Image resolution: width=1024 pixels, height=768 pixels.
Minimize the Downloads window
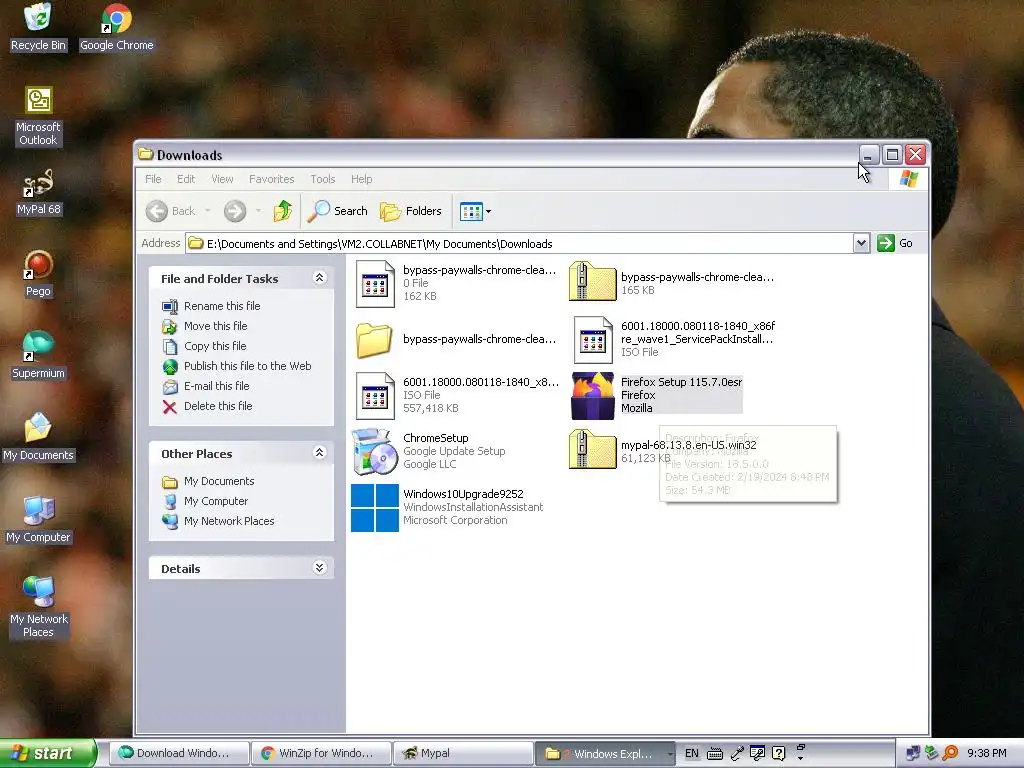click(x=869, y=155)
